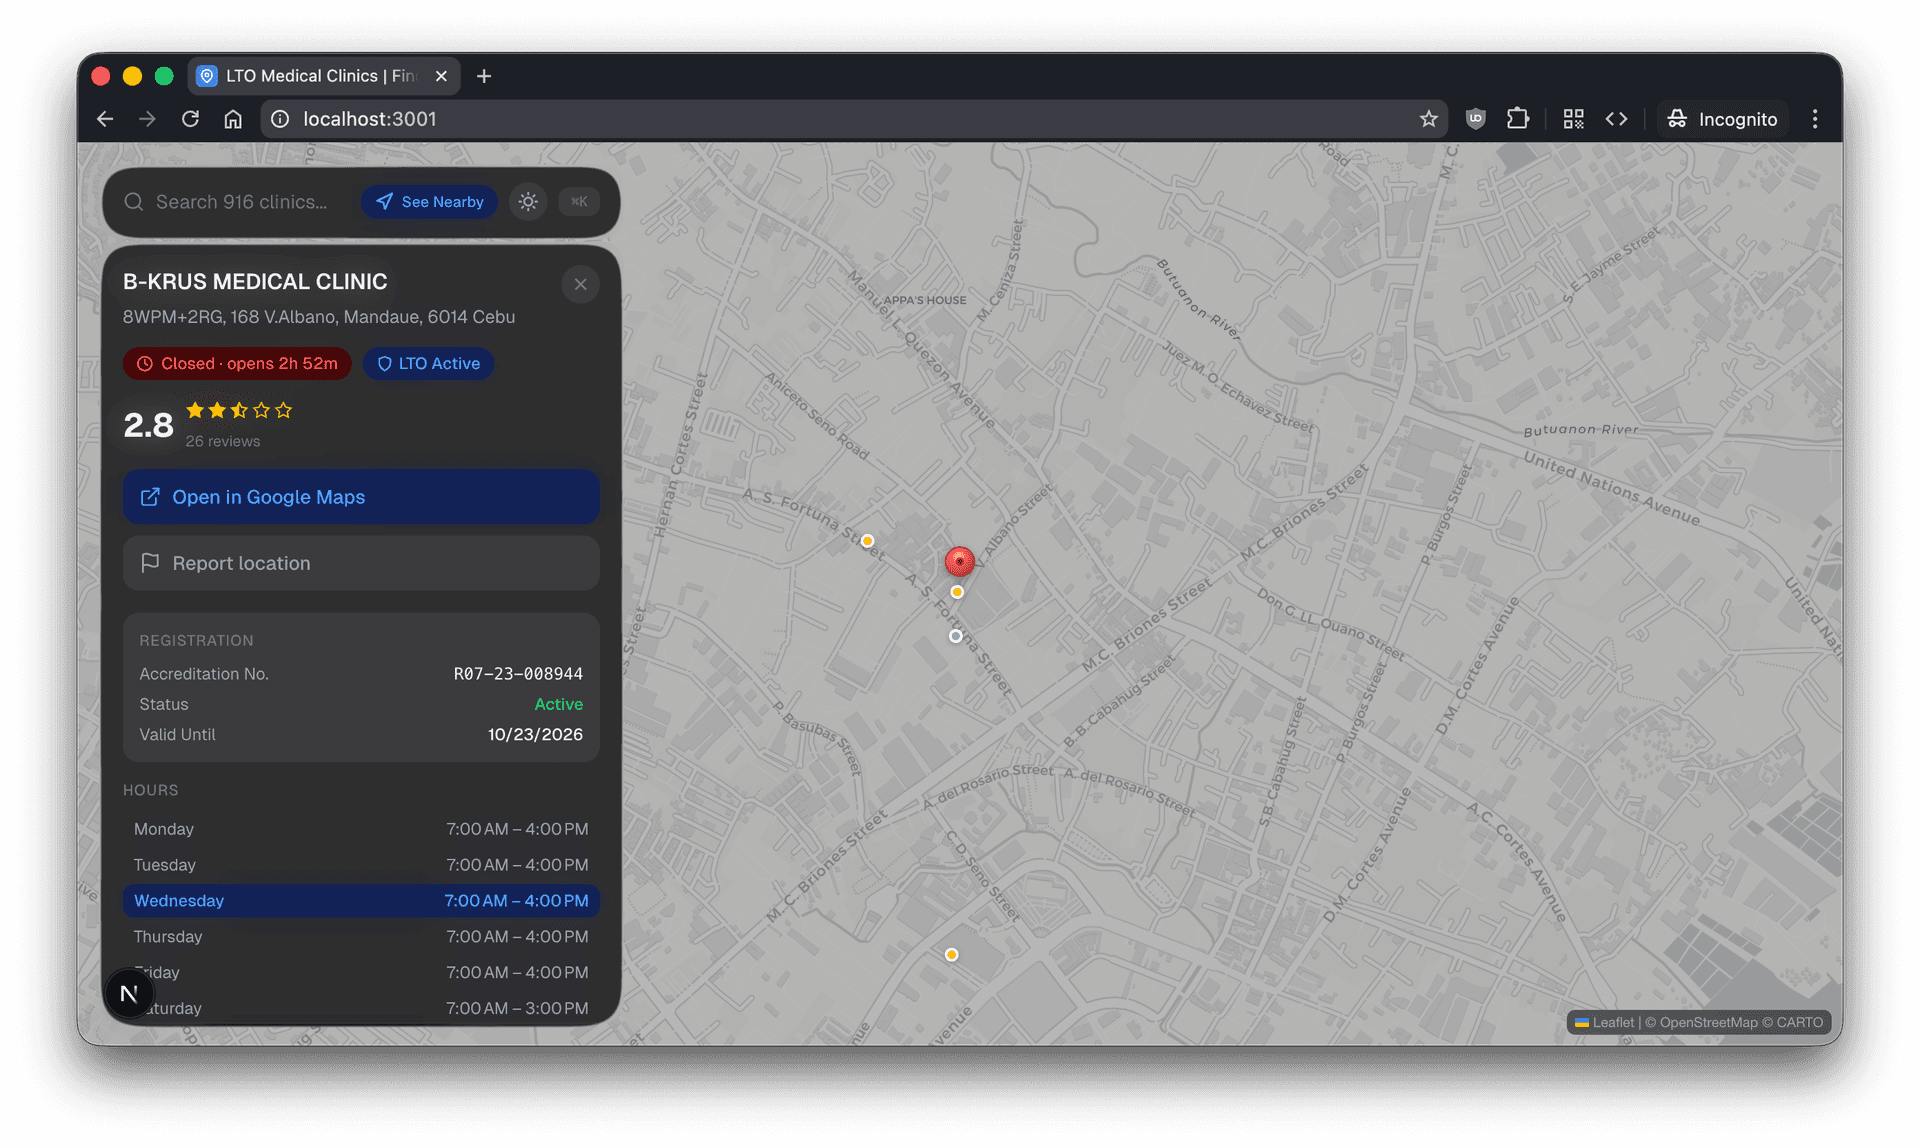
Task: Click the search magnifier icon
Action: pyautogui.click(x=134, y=202)
